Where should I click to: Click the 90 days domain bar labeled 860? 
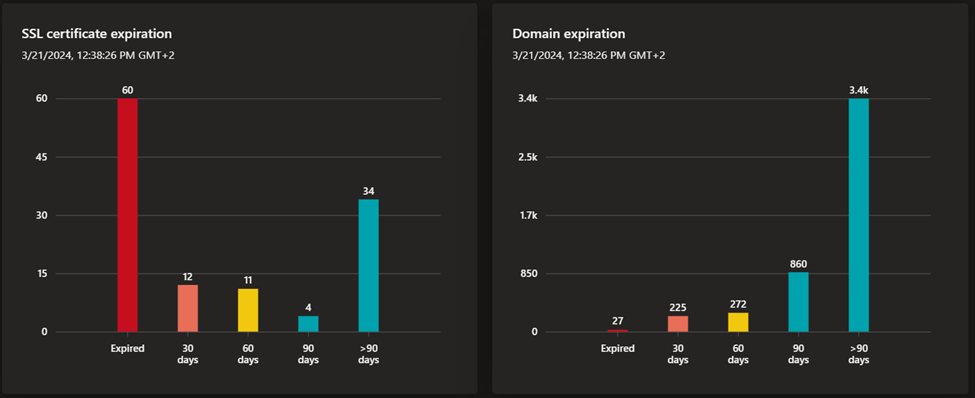[x=798, y=302]
